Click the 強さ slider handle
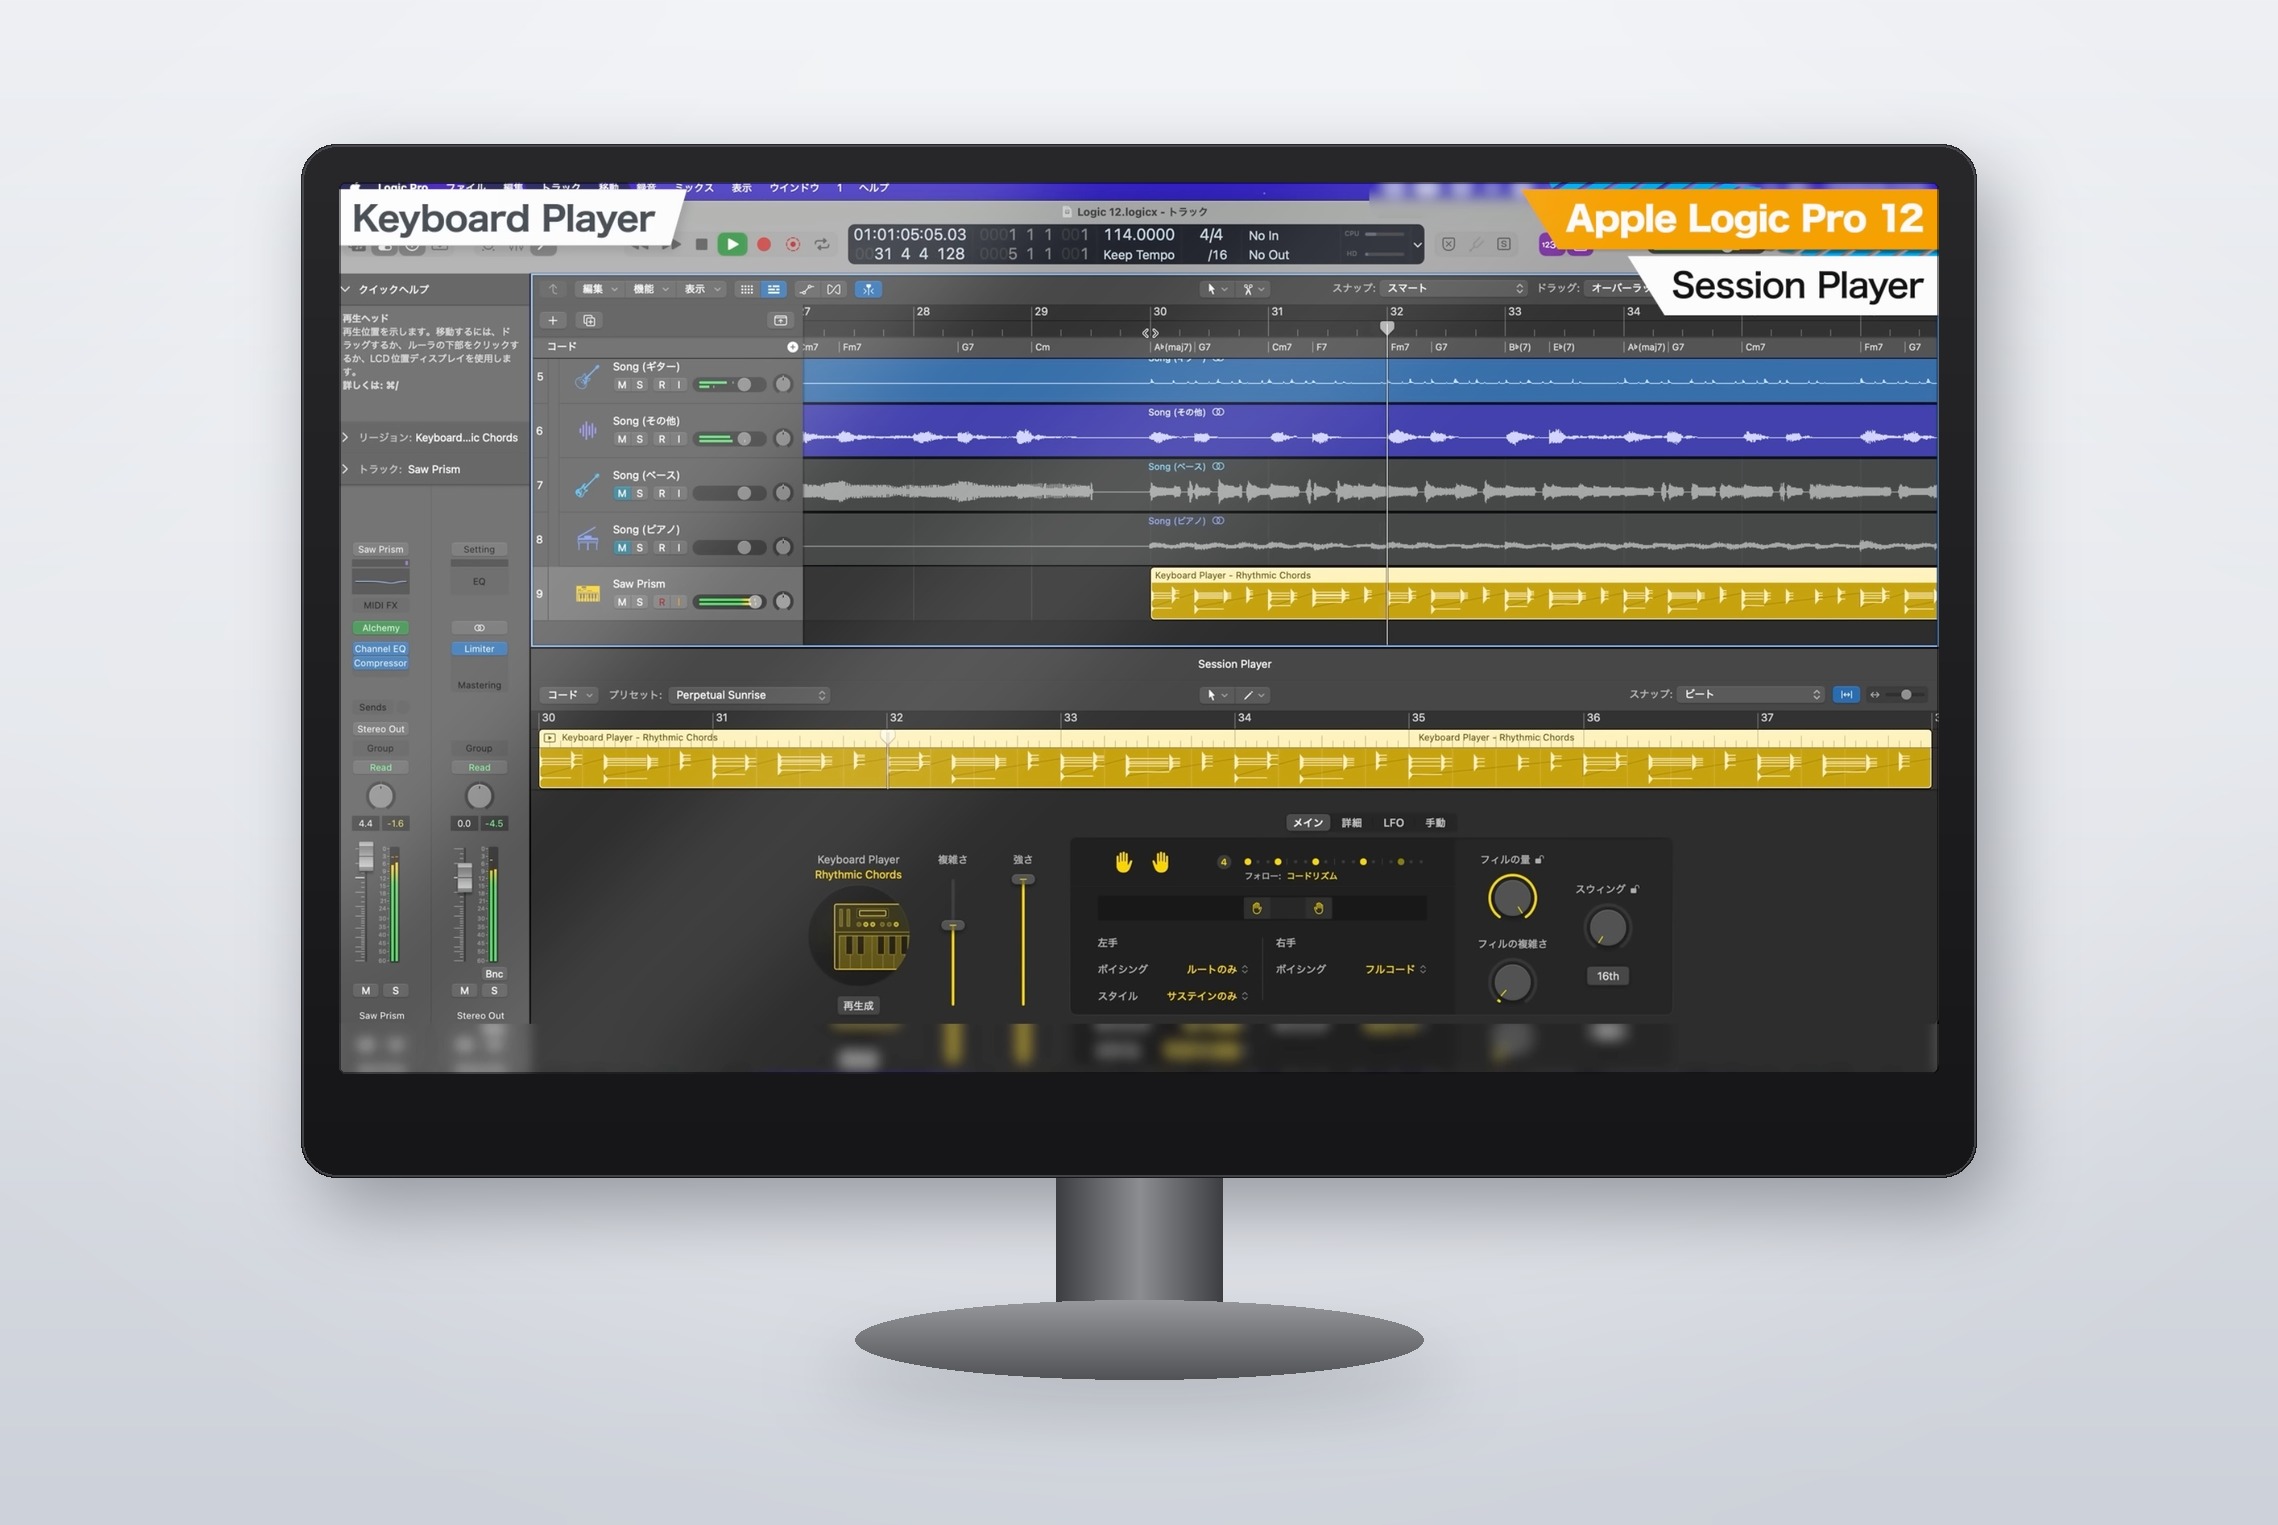The width and height of the screenshot is (2278, 1525). (x=1023, y=880)
